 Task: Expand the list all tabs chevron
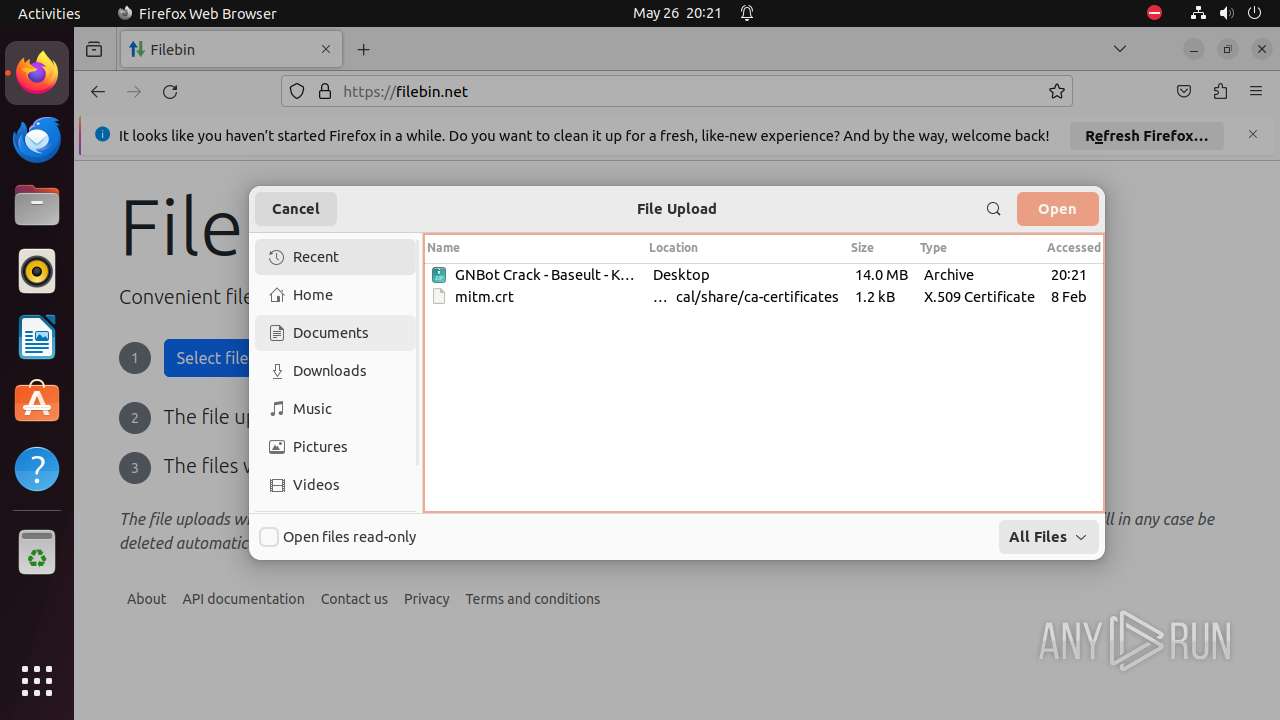pos(1120,49)
